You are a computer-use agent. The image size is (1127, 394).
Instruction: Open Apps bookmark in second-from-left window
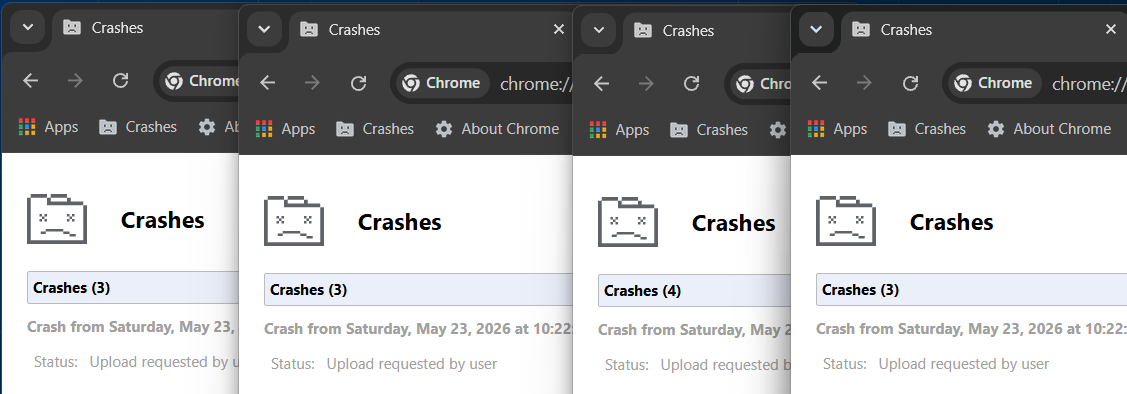tap(285, 129)
